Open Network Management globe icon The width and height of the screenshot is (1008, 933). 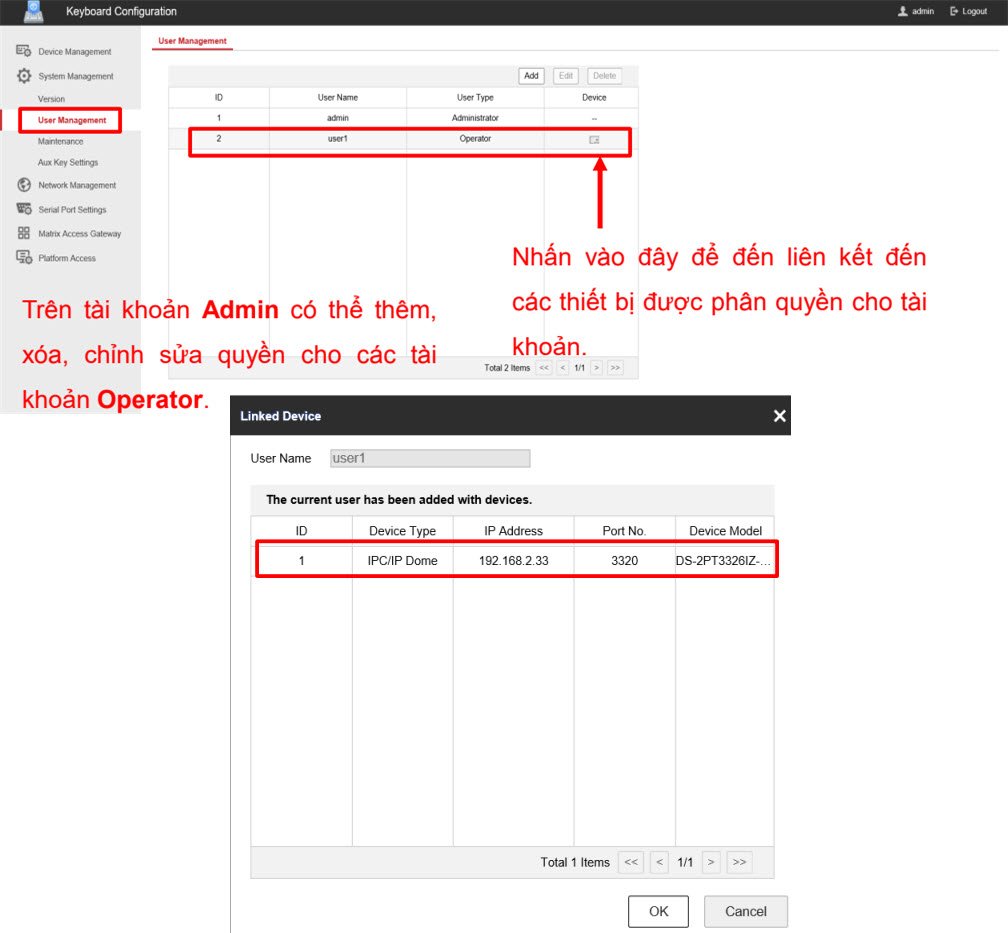point(23,185)
